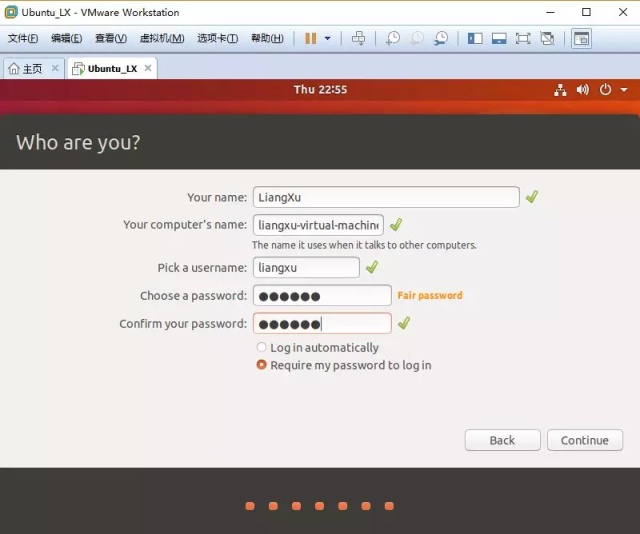Take a snapshot of the virtual machine
This screenshot has height=534, width=640.
coord(393,39)
